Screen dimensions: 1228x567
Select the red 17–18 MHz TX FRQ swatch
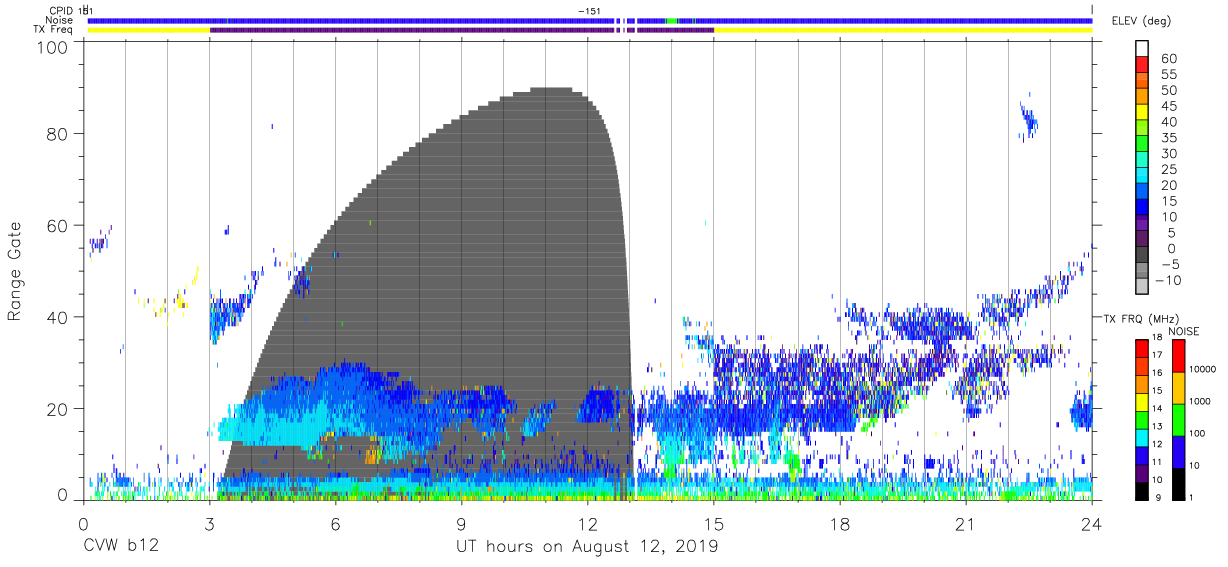pyautogui.click(x=1141, y=348)
